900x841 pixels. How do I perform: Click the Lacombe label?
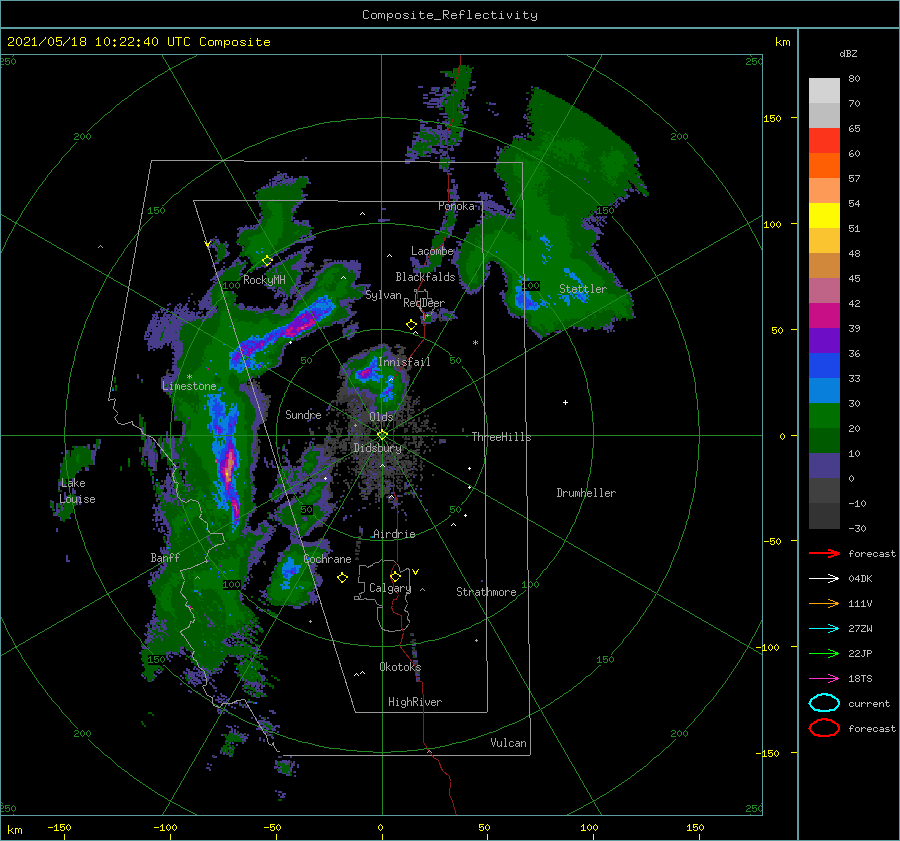432,251
